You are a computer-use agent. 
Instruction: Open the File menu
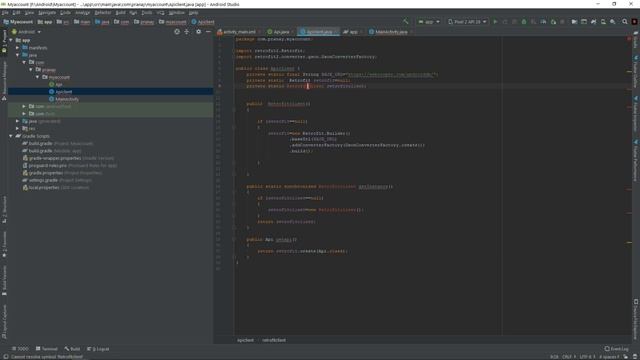pos(5,13)
